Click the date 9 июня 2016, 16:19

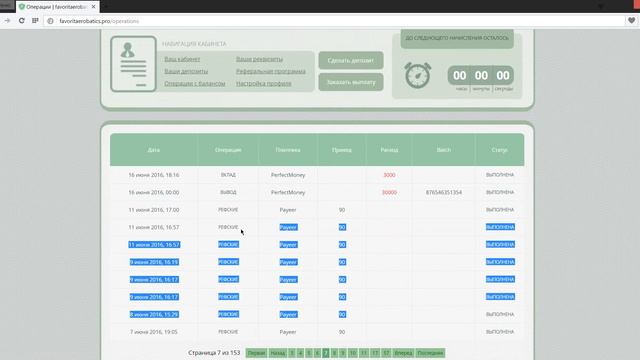tap(154, 262)
